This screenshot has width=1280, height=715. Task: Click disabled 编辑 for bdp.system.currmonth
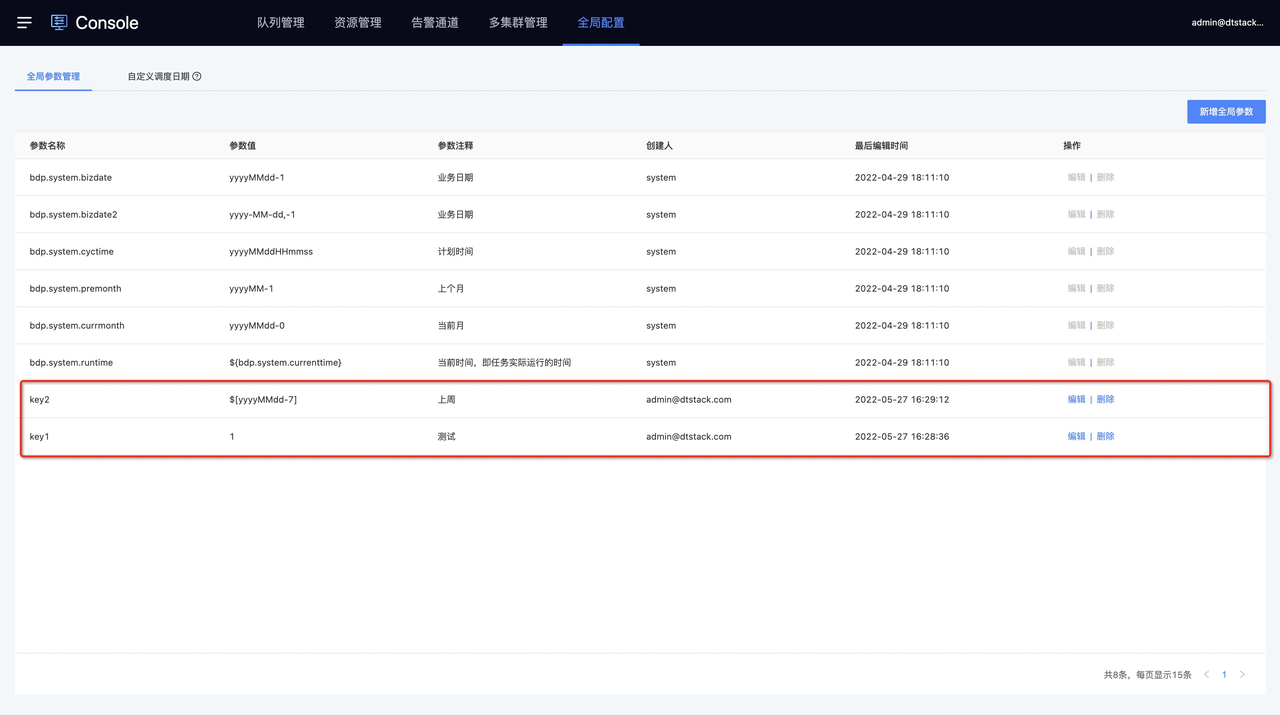[x=1076, y=325]
